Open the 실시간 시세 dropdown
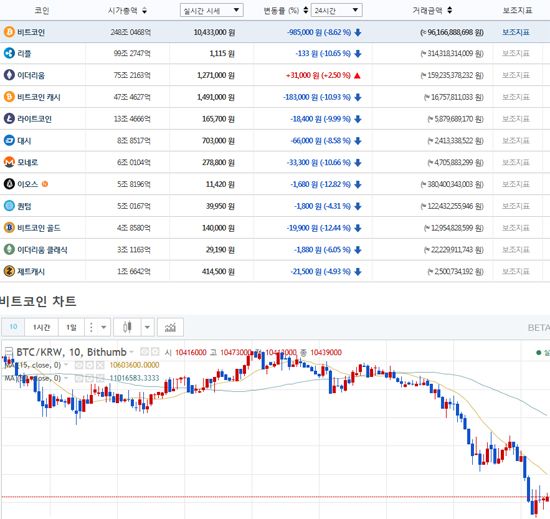The image size is (550, 519). [x=212, y=10]
